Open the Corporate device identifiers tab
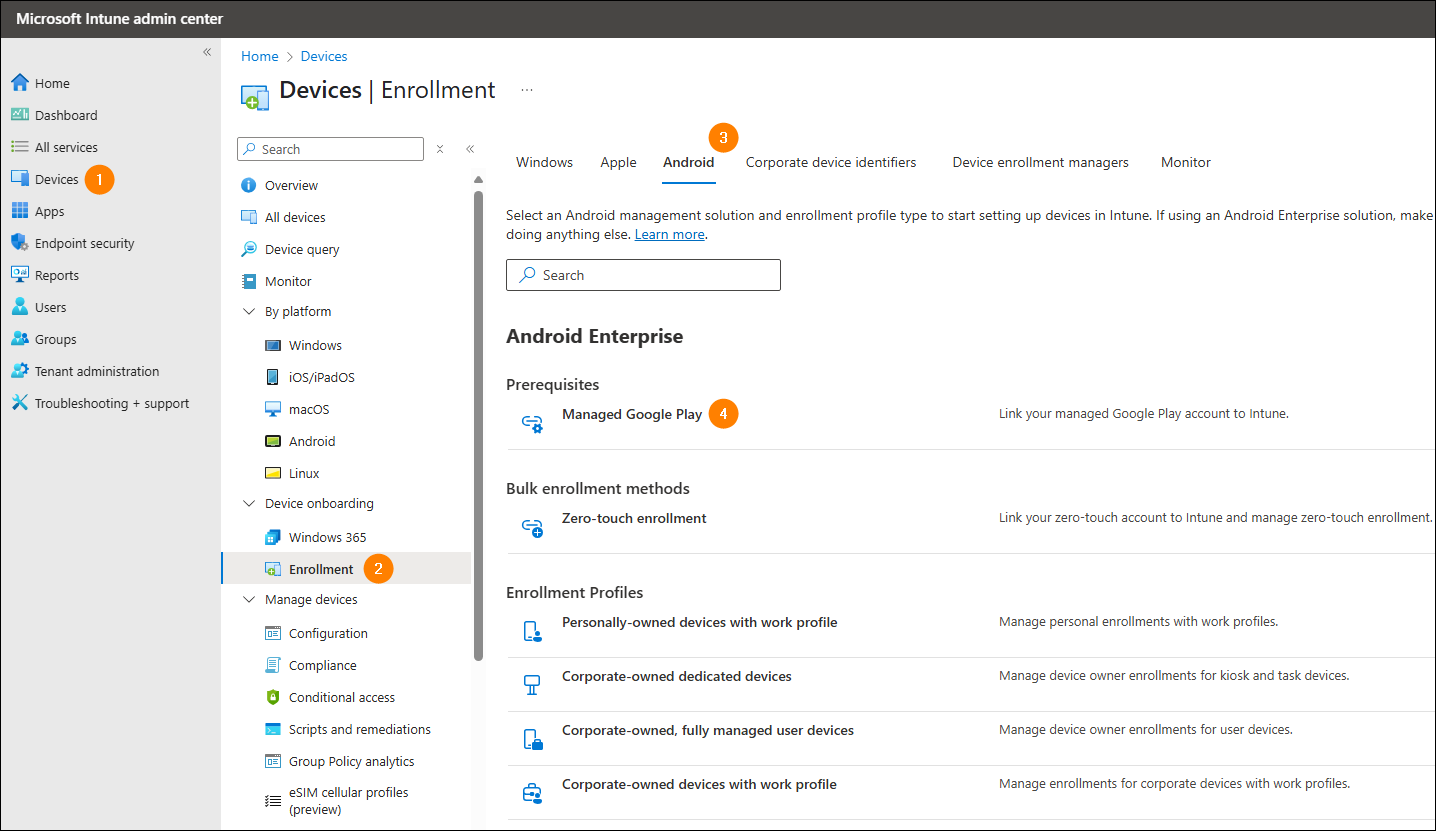Image resolution: width=1436 pixels, height=831 pixels. coord(830,162)
